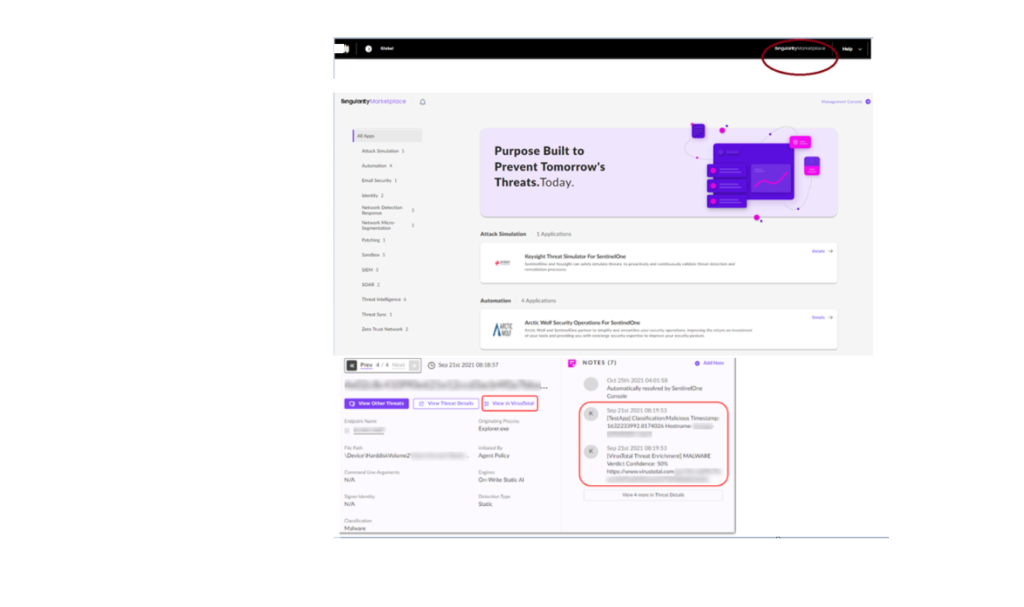Click the On-Write Static AI engine value

501,480
